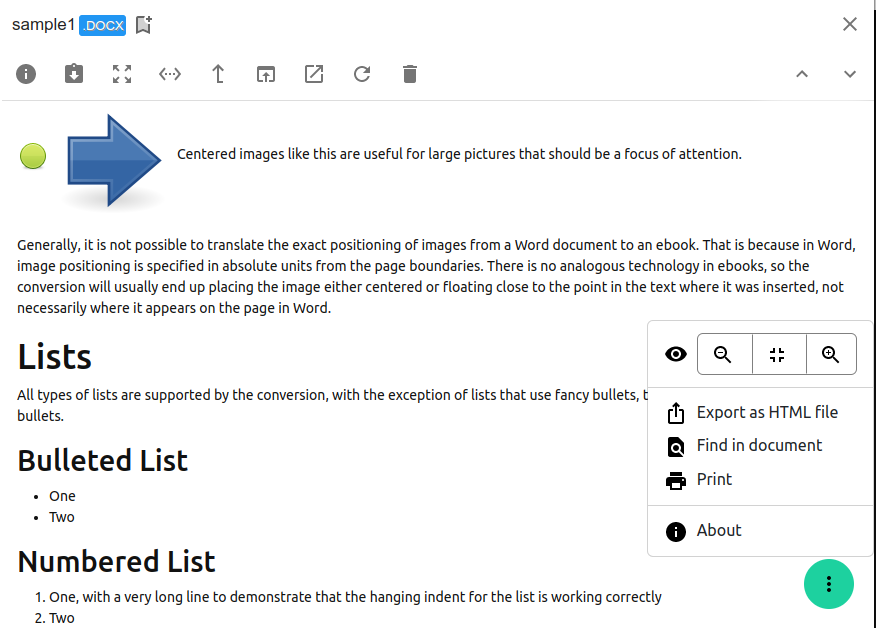Go to the next item with the down chevron

849,74
